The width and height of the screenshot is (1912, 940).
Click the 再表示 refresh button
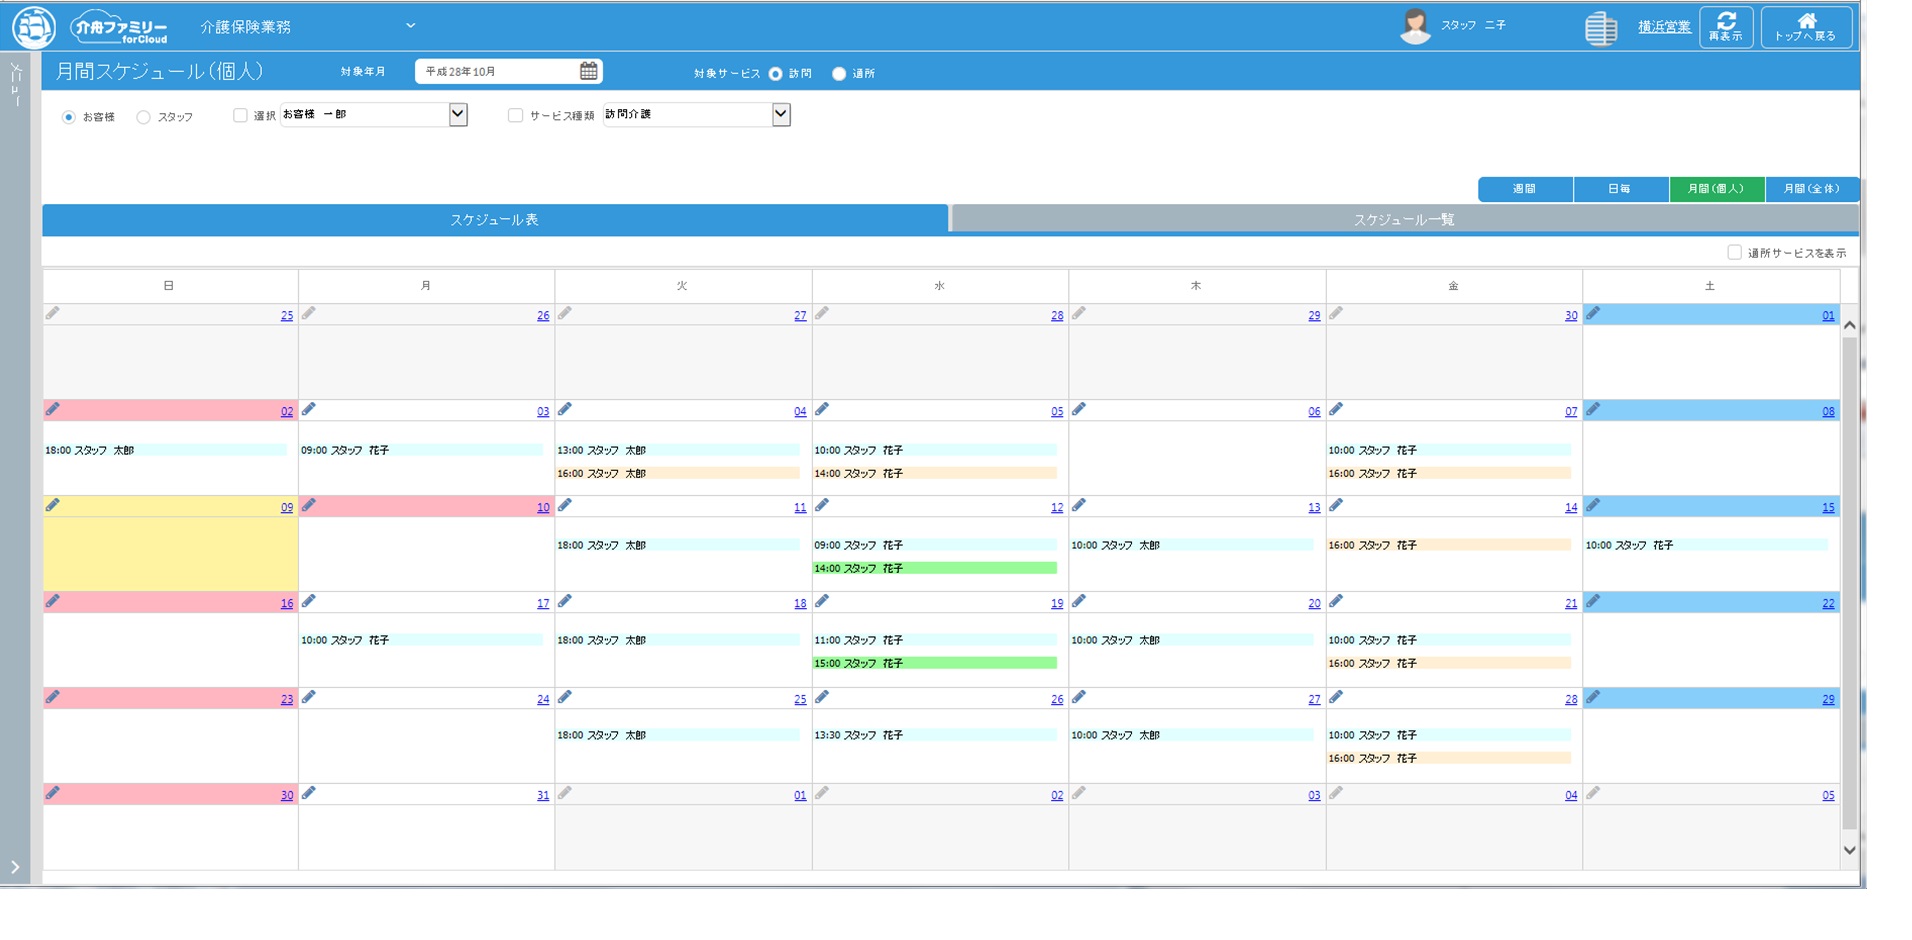pos(1726,27)
